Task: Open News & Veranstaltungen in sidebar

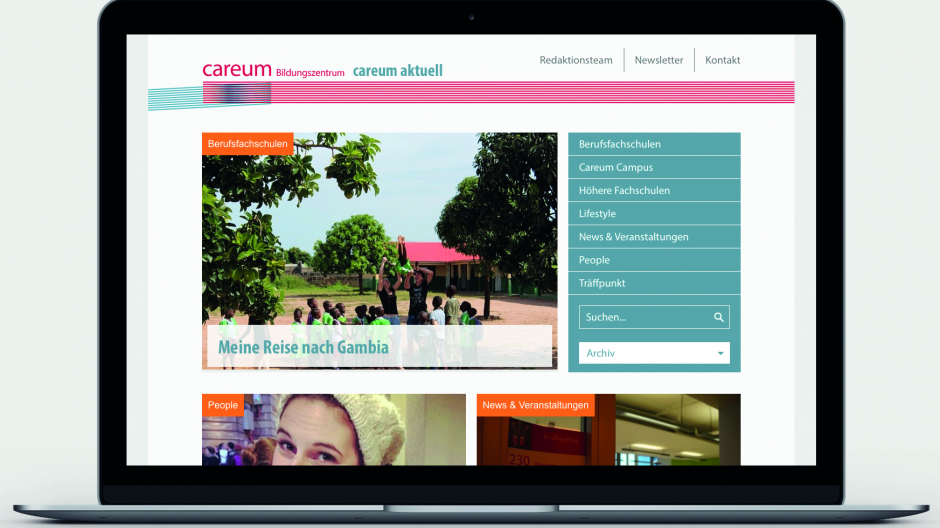Action: (x=654, y=237)
